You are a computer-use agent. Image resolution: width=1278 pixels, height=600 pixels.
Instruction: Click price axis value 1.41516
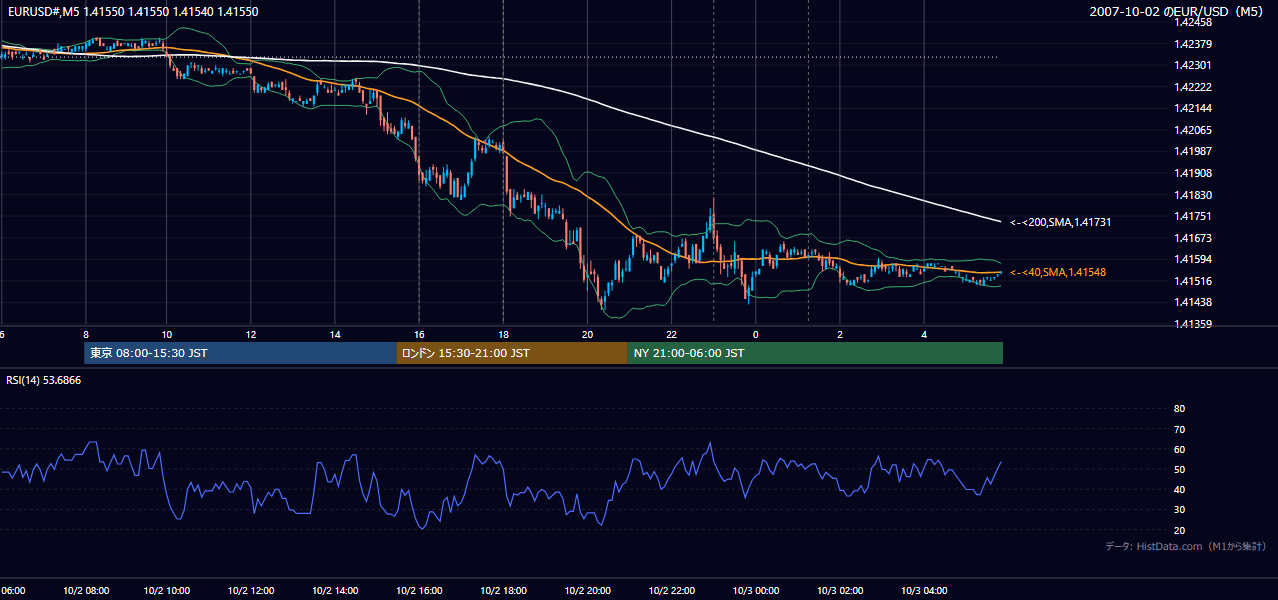click(x=1192, y=281)
